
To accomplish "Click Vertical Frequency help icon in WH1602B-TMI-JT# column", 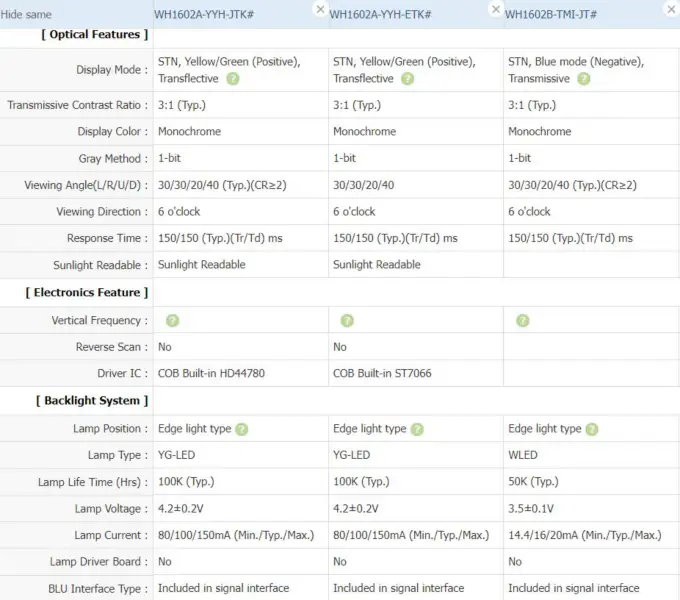I will pyautogui.click(x=523, y=321).
